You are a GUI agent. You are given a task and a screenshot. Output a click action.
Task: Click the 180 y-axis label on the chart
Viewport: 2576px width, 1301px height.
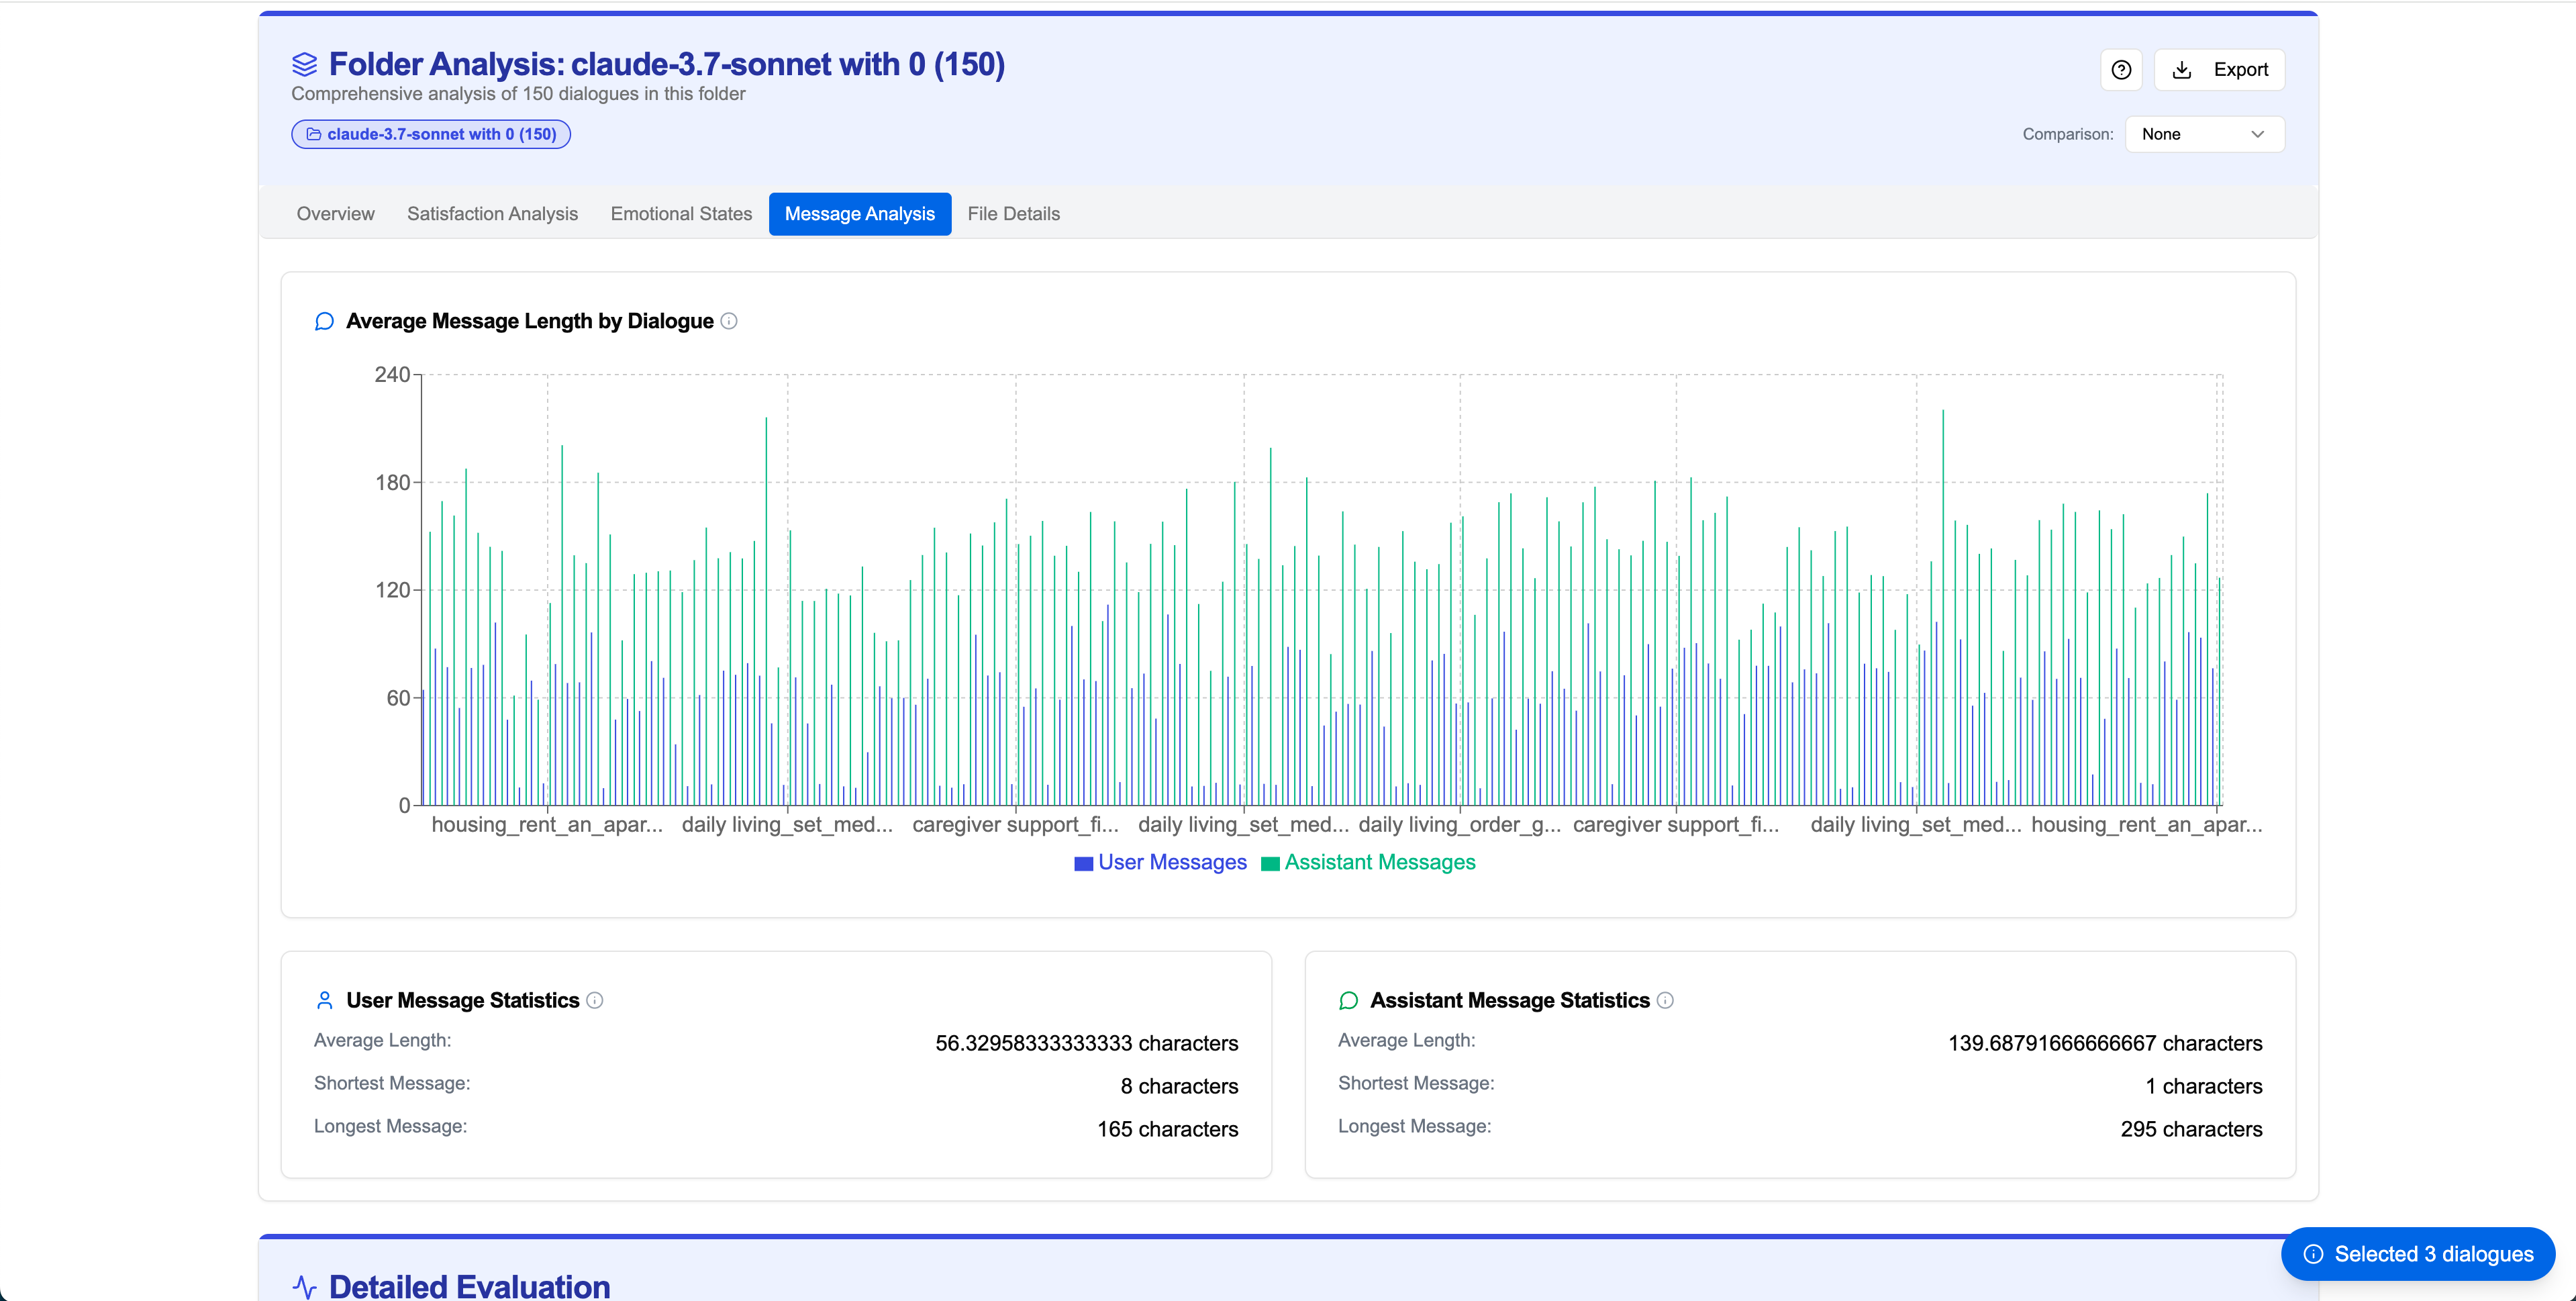pos(392,483)
